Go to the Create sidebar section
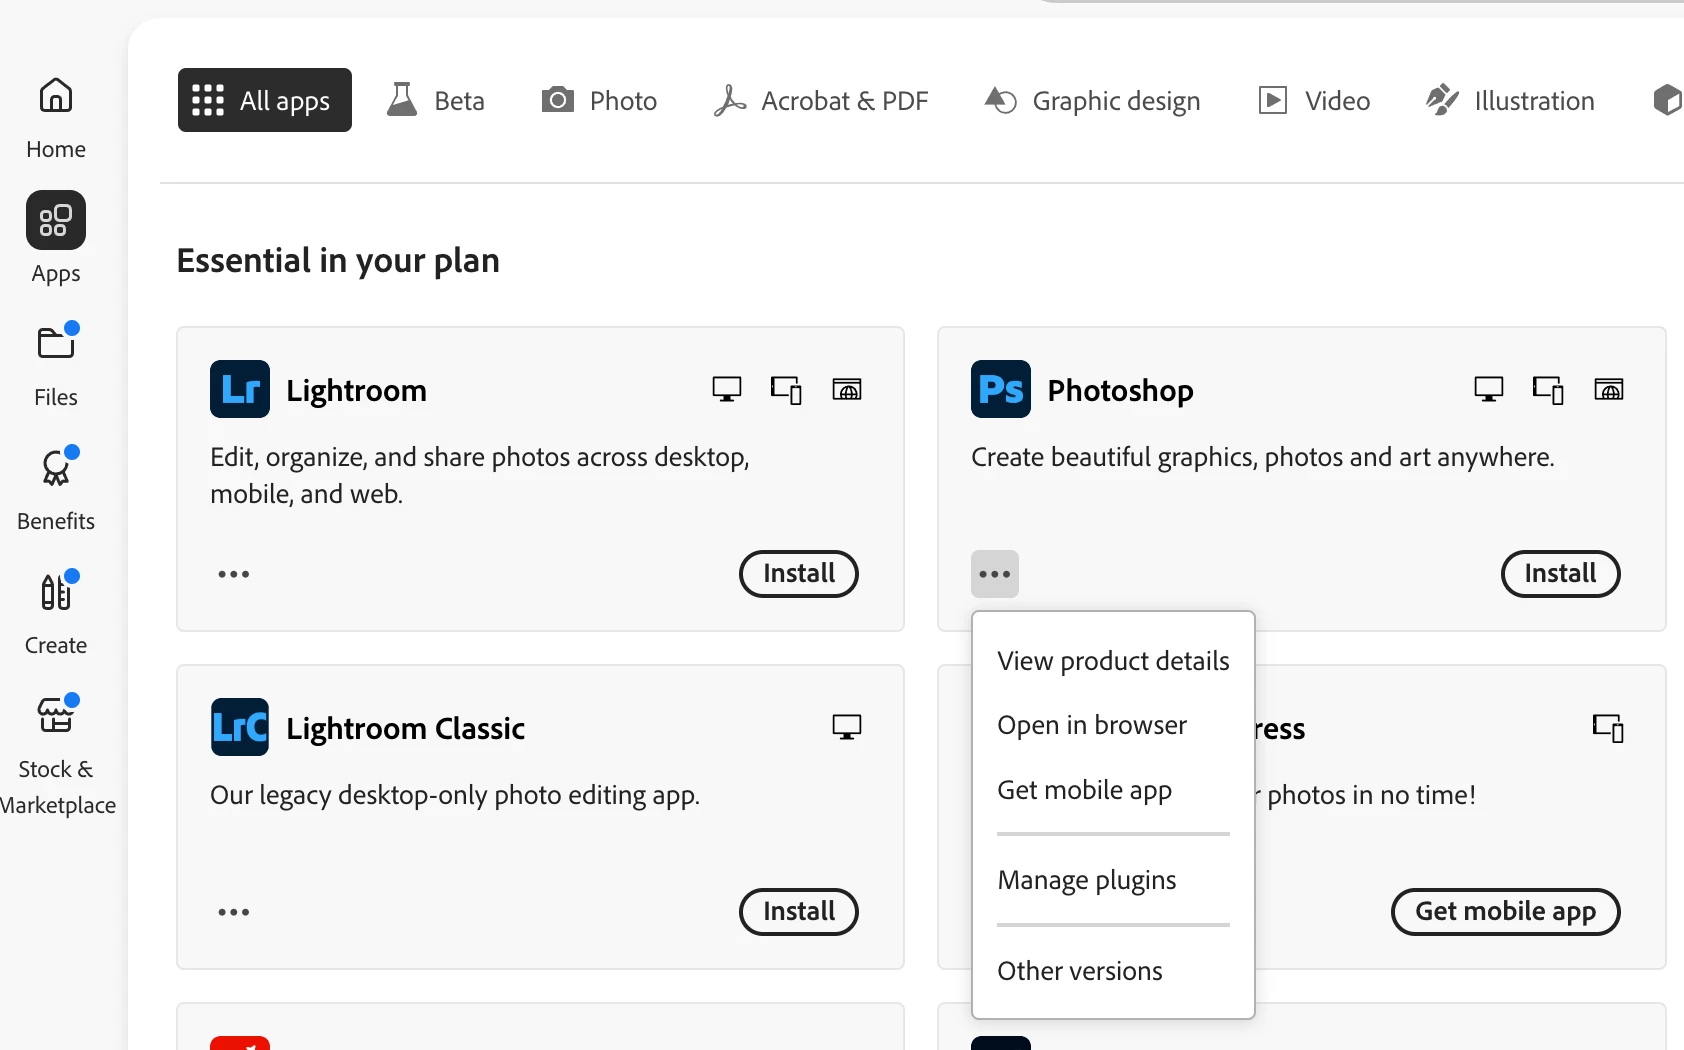The image size is (1684, 1050). tap(56, 593)
